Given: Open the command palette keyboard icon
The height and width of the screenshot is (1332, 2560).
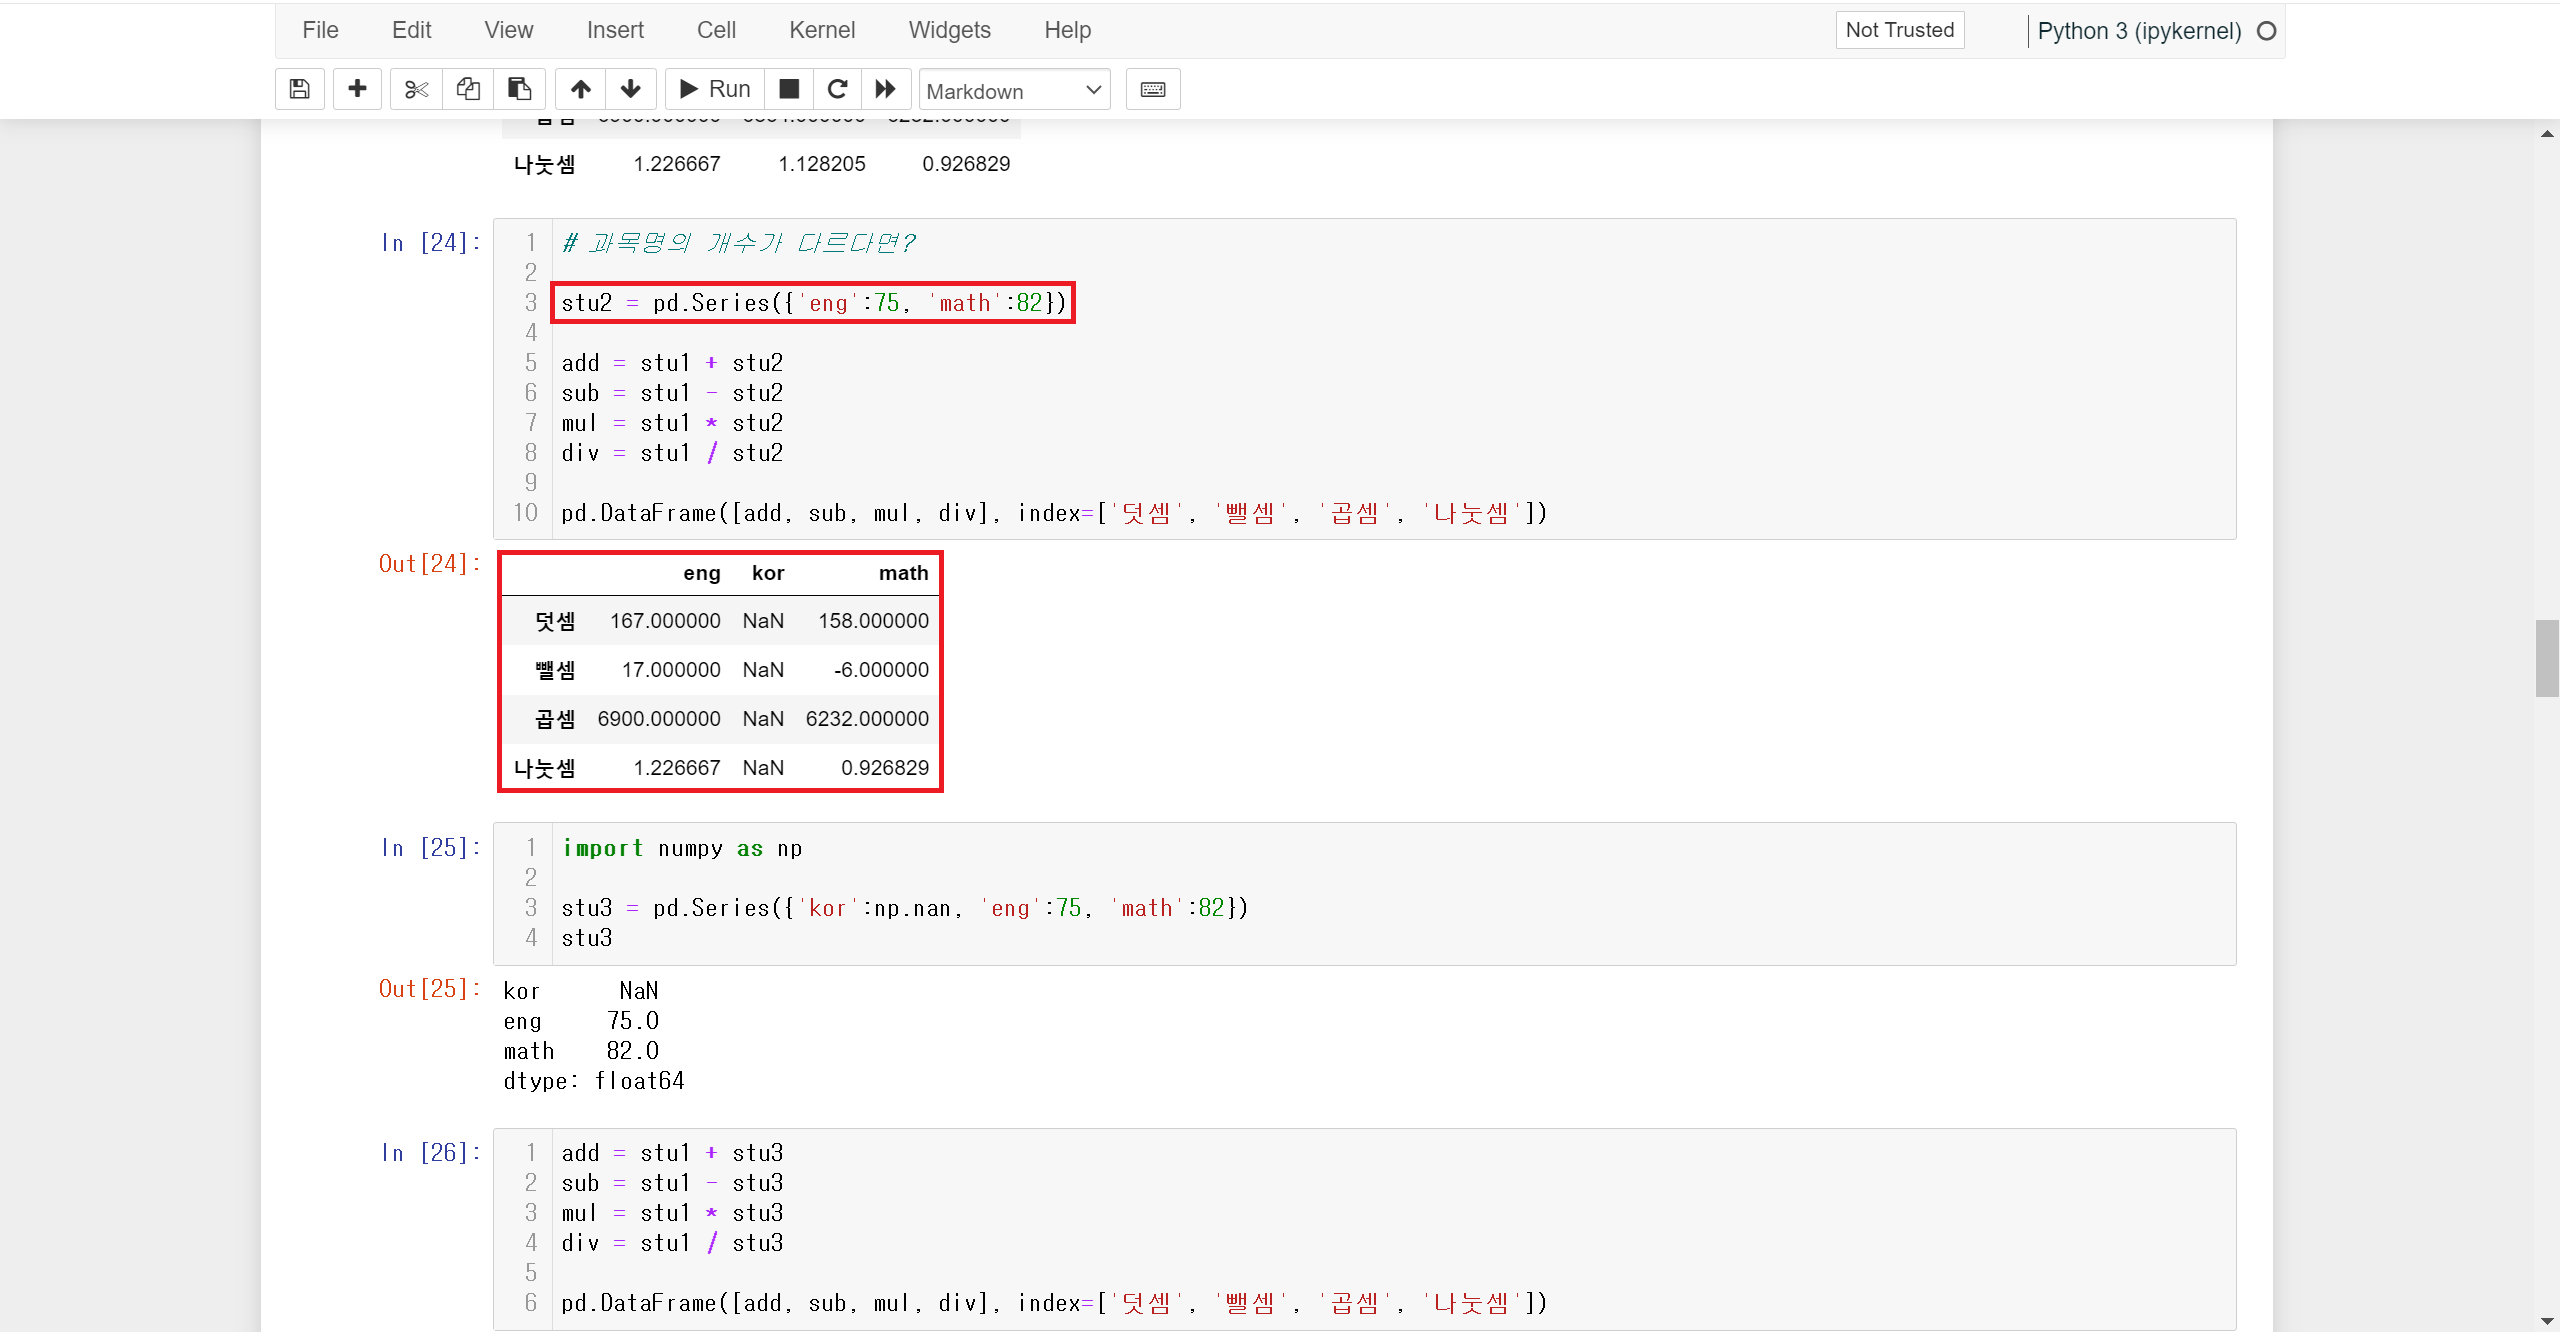Looking at the screenshot, I should 1152,89.
